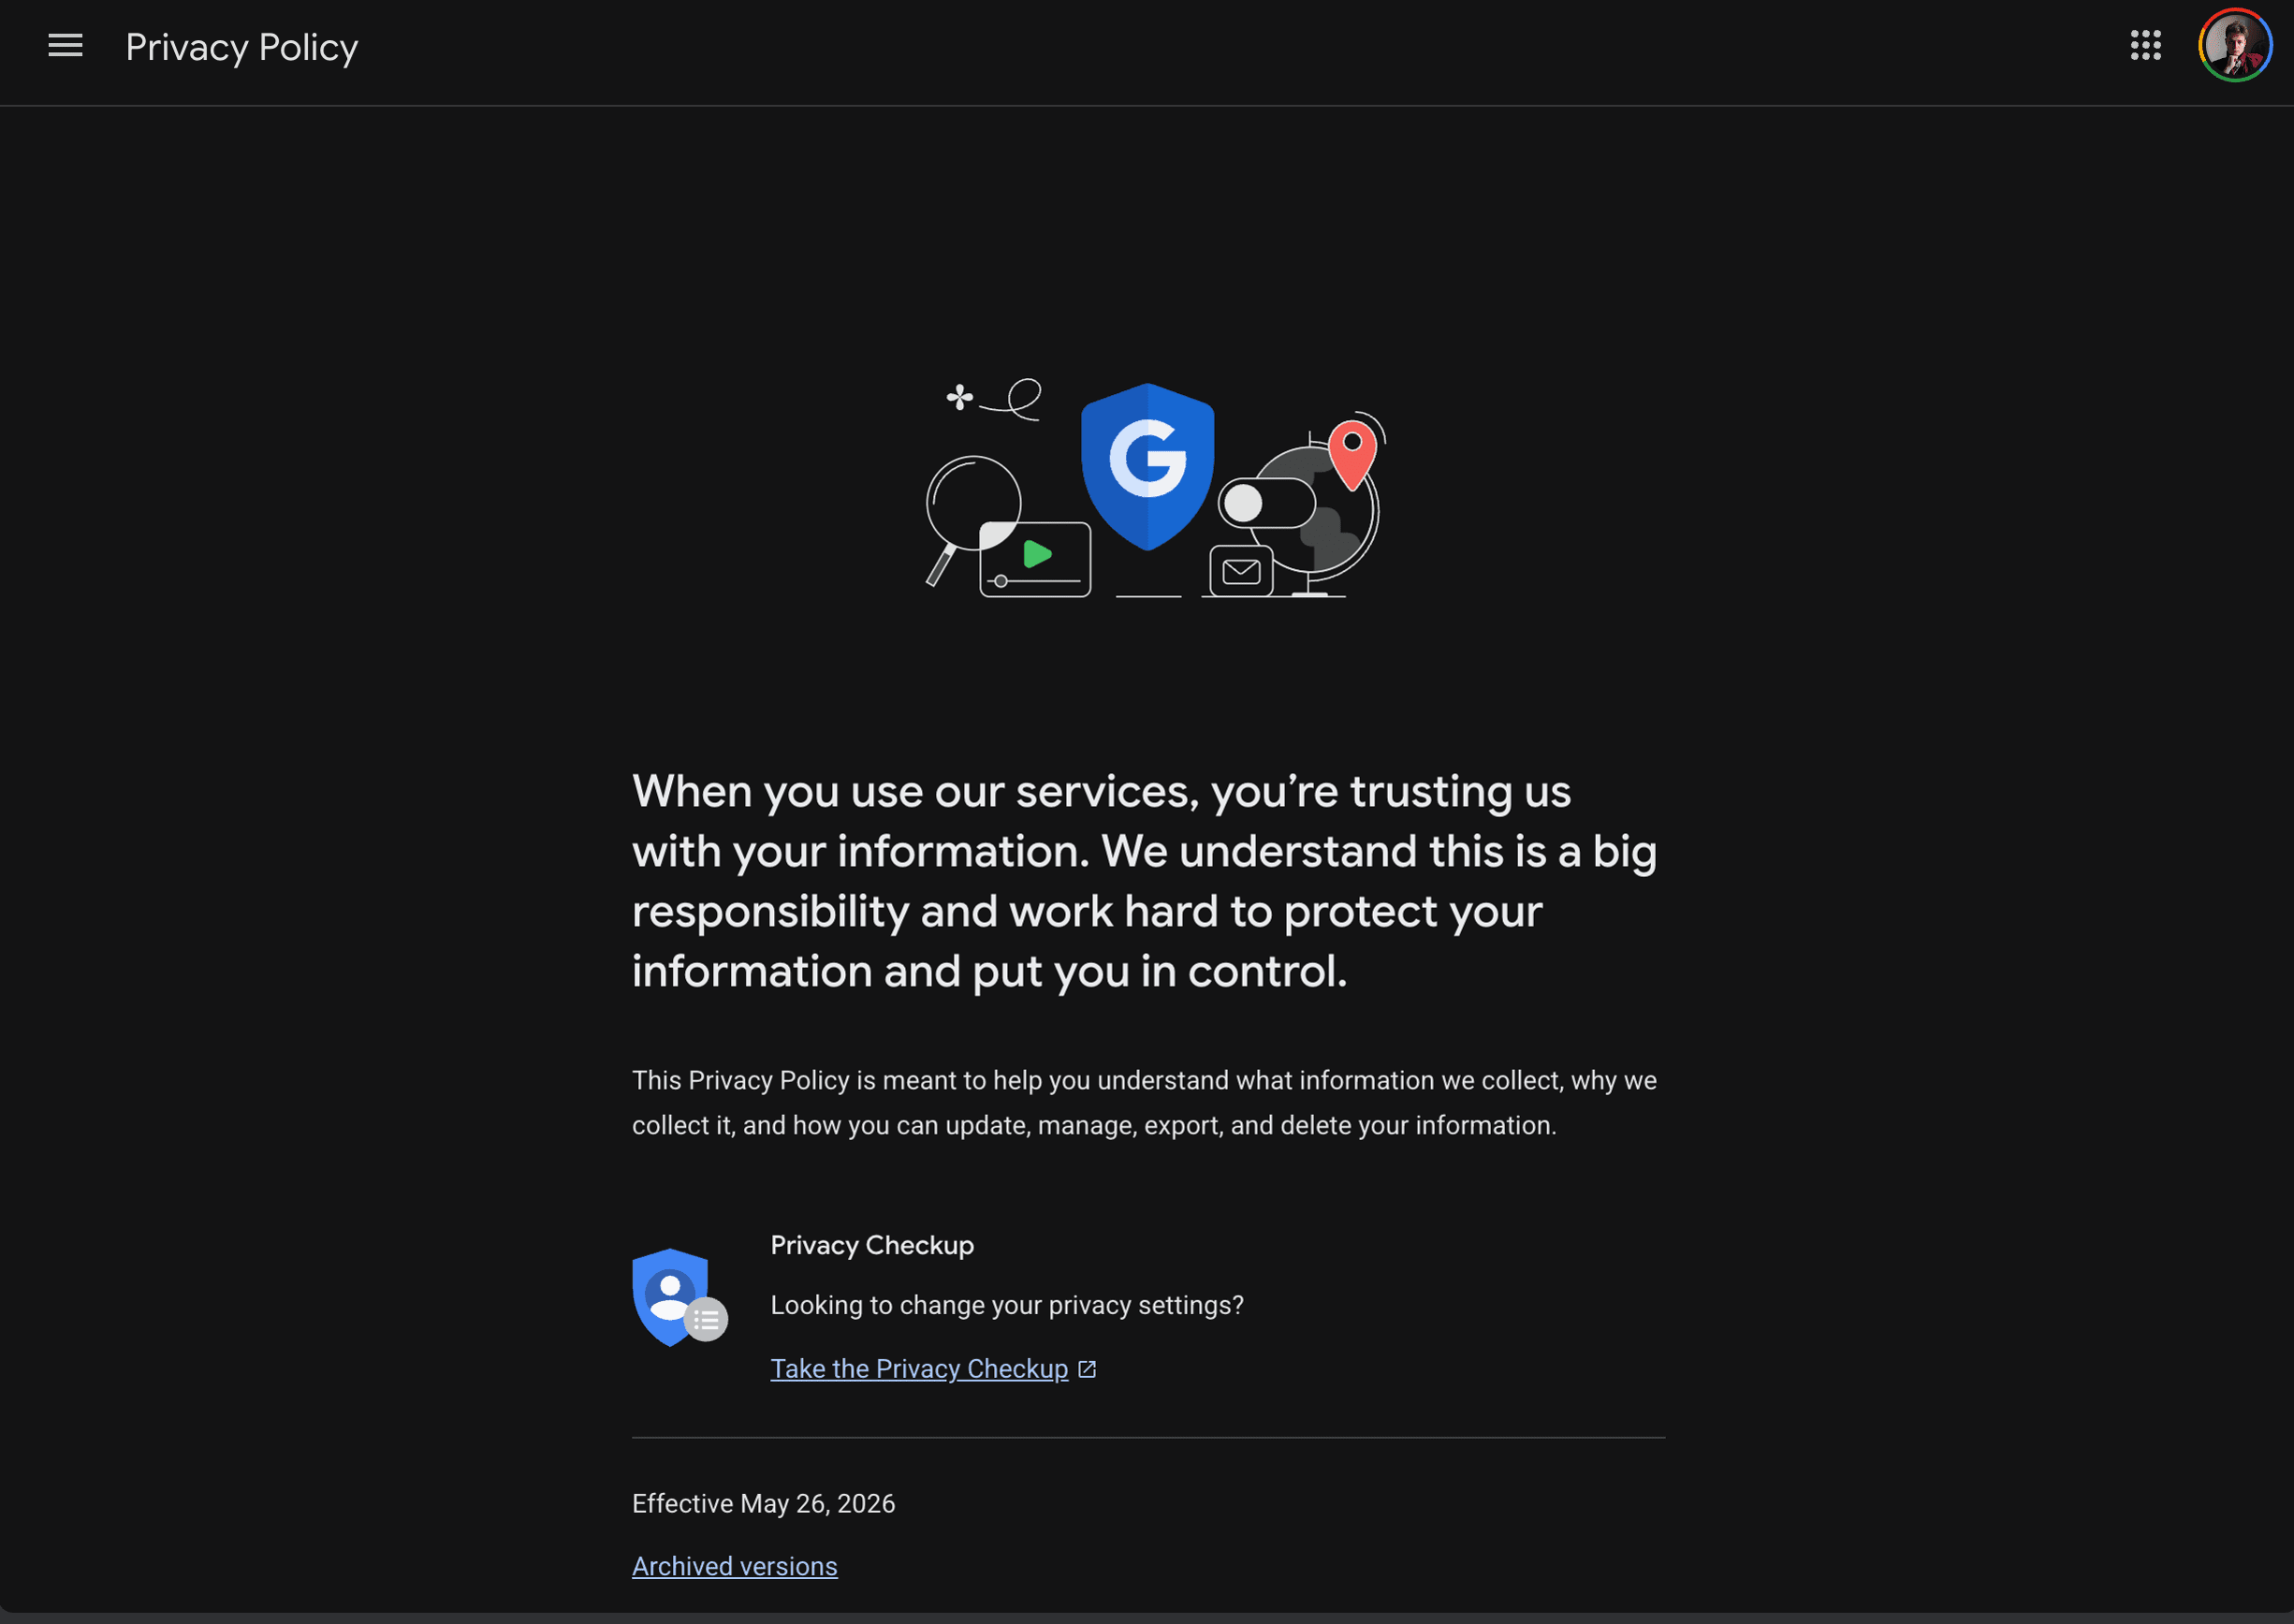Click the text "Effective May 26, 2026"
The height and width of the screenshot is (1624, 2294).
point(763,1503)
